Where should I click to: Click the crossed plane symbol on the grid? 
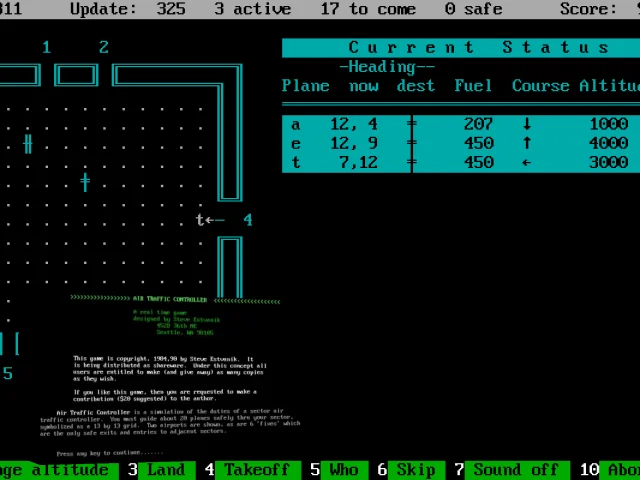point(85,182)
